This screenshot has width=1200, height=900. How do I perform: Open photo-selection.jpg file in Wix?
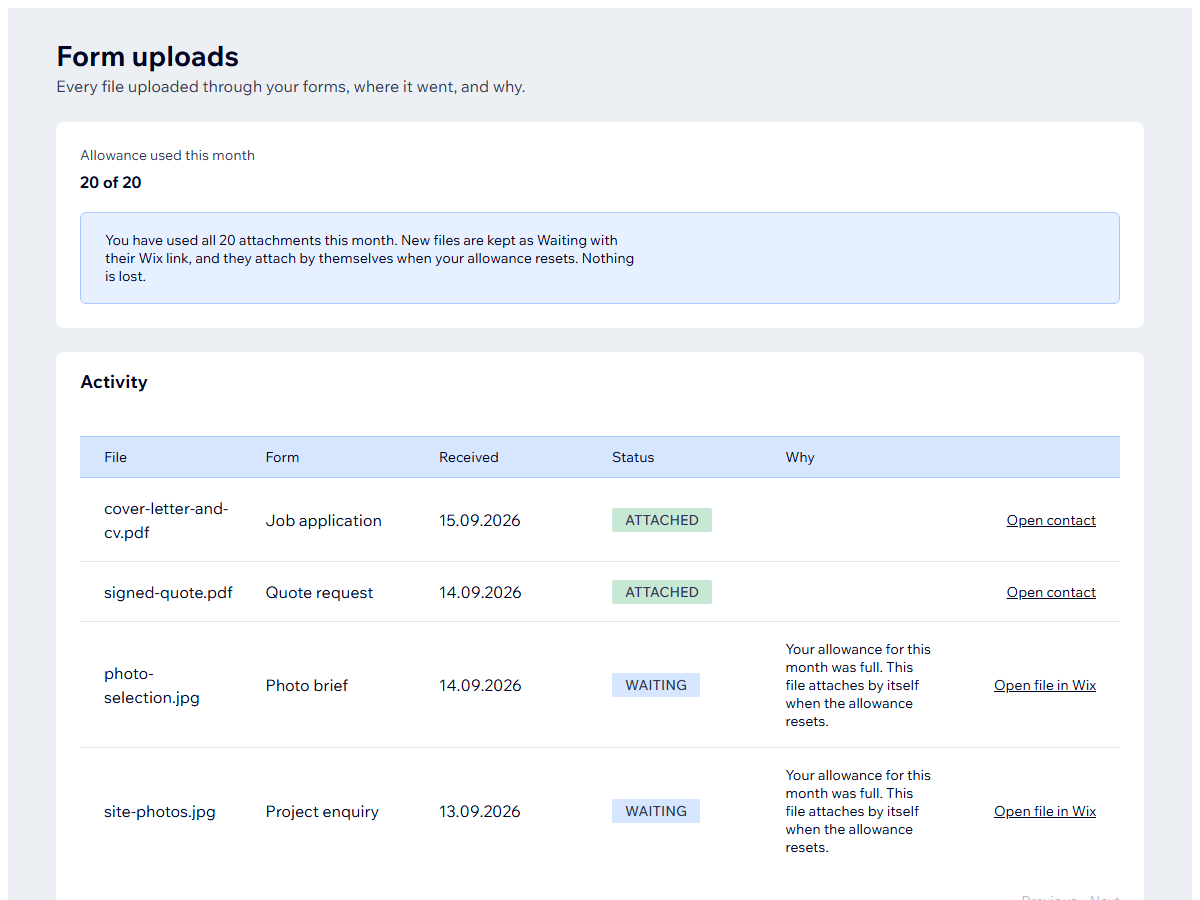coord(1045,685)
